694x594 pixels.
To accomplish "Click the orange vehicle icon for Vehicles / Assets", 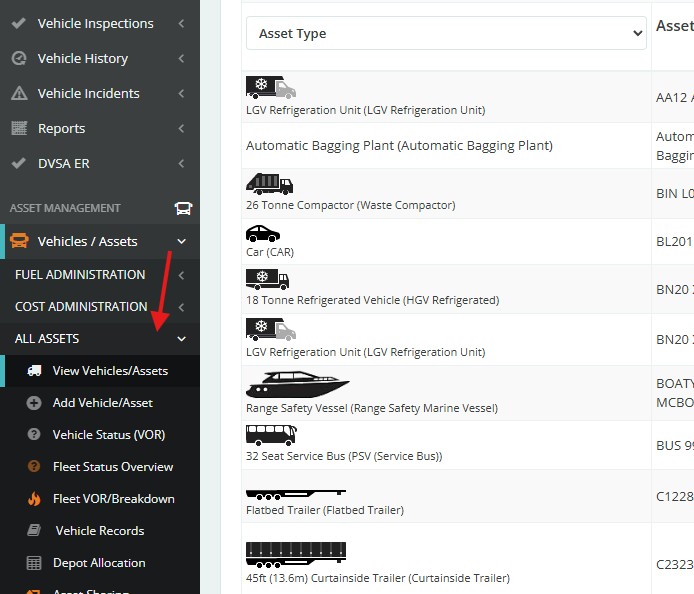I will pos(19,241).
